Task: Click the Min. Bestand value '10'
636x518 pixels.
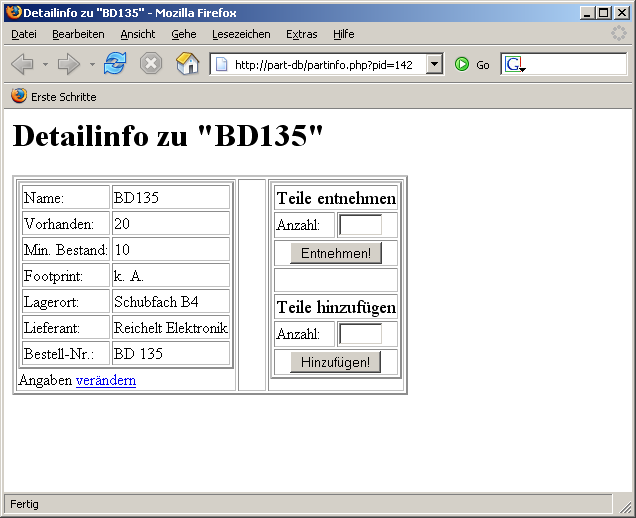Action: (122, 250)
